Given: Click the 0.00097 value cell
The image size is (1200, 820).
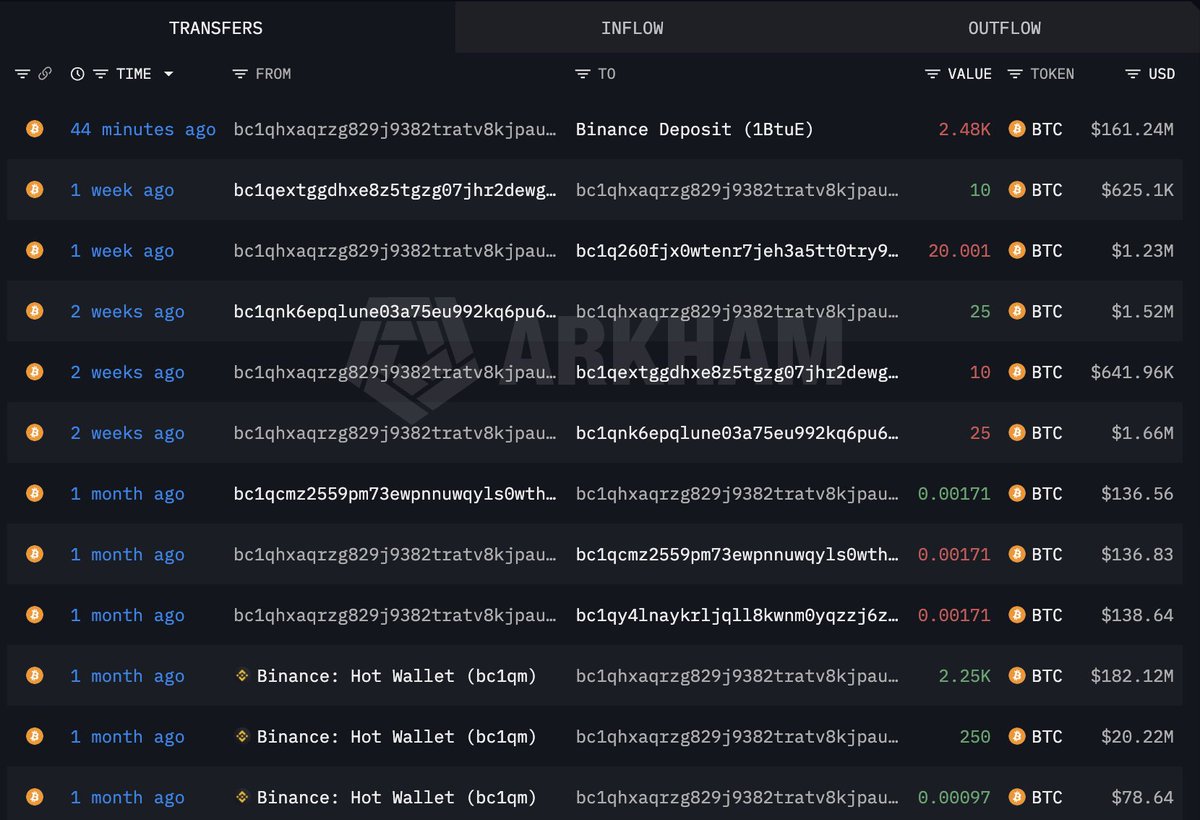Looking at the screenshot, I should point(954,798).
